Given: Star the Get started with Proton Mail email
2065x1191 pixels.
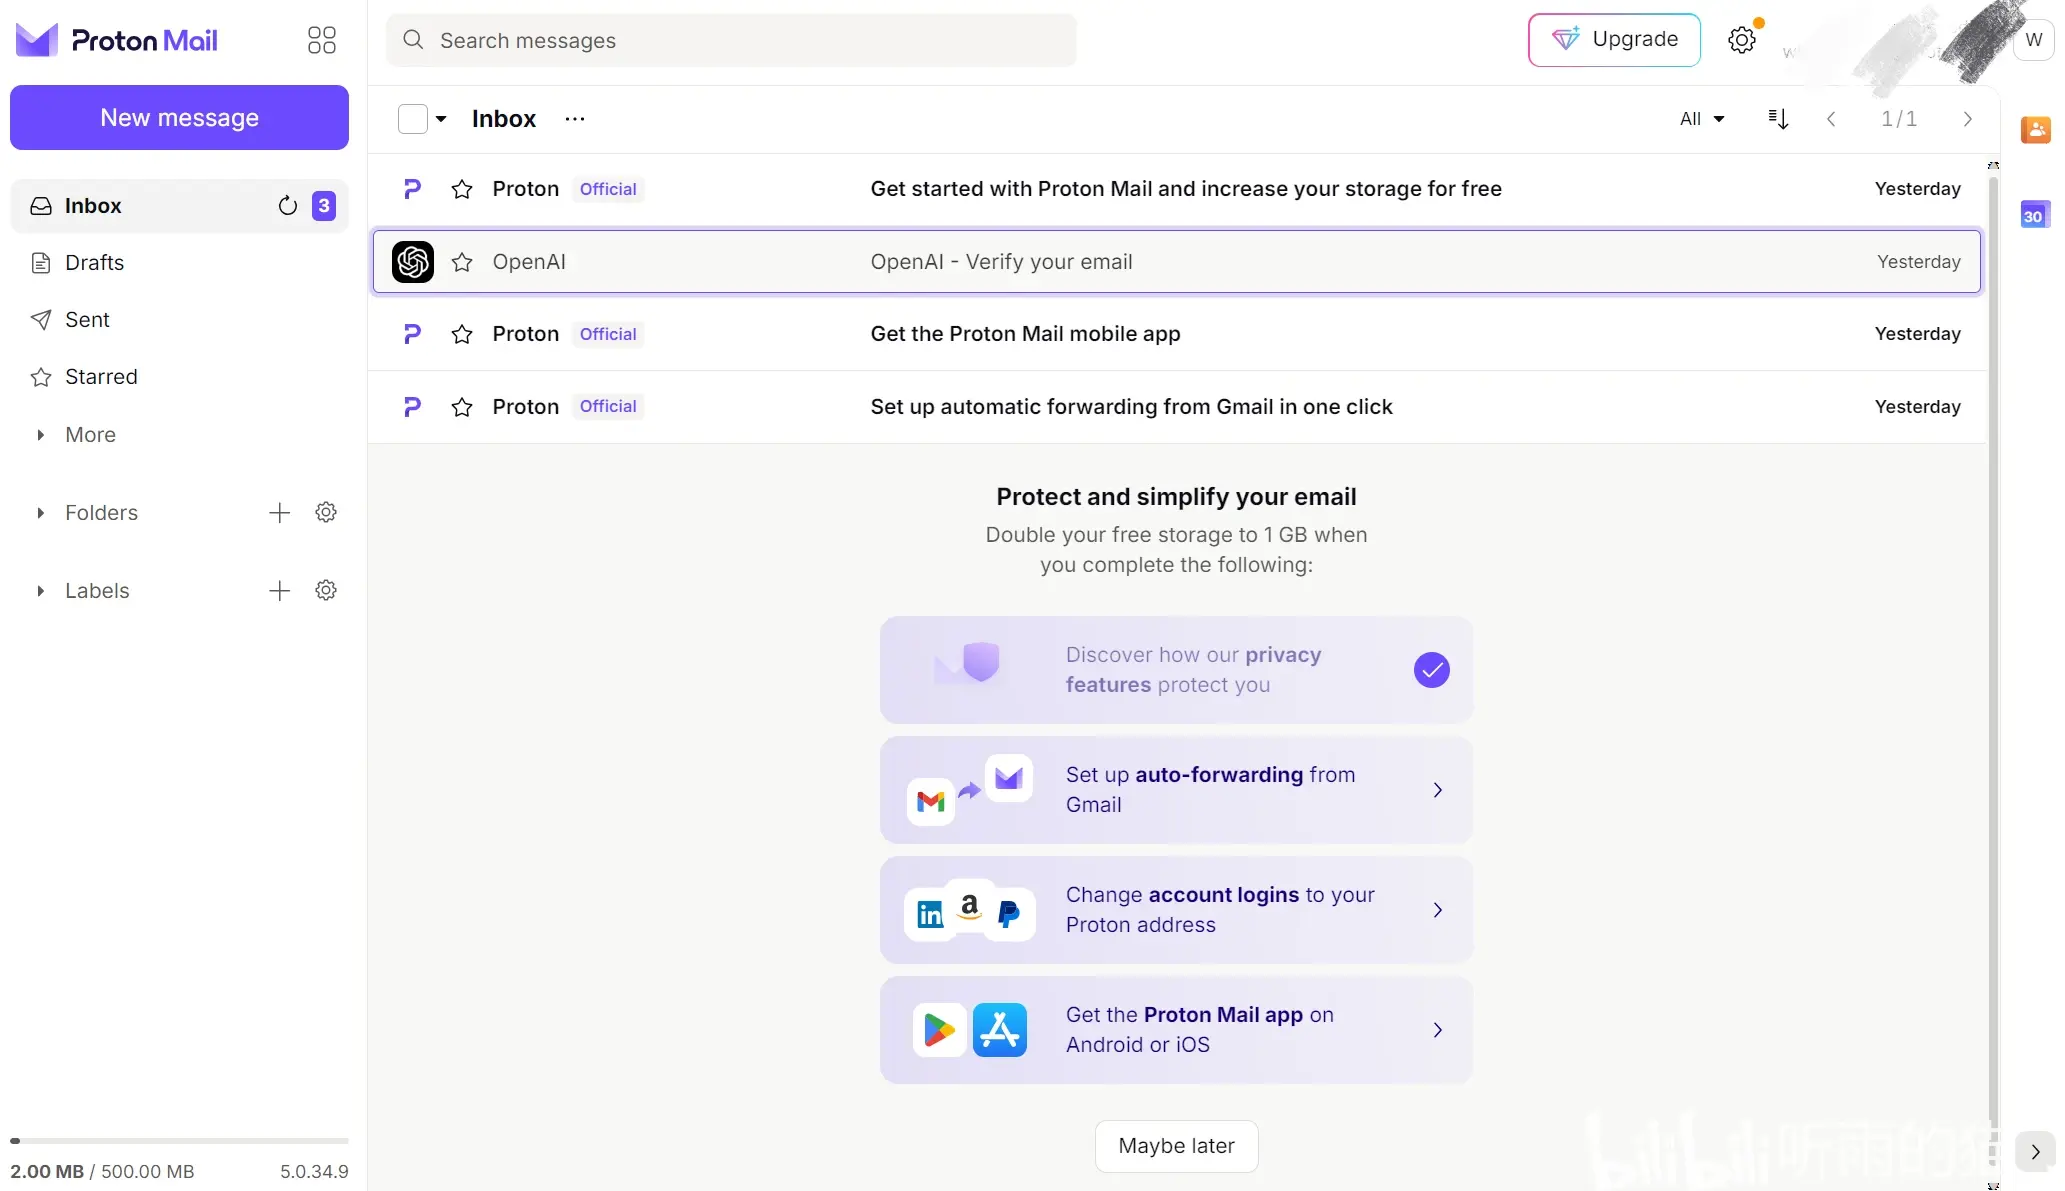Looking at the screenshot, I should pos(461,189).
